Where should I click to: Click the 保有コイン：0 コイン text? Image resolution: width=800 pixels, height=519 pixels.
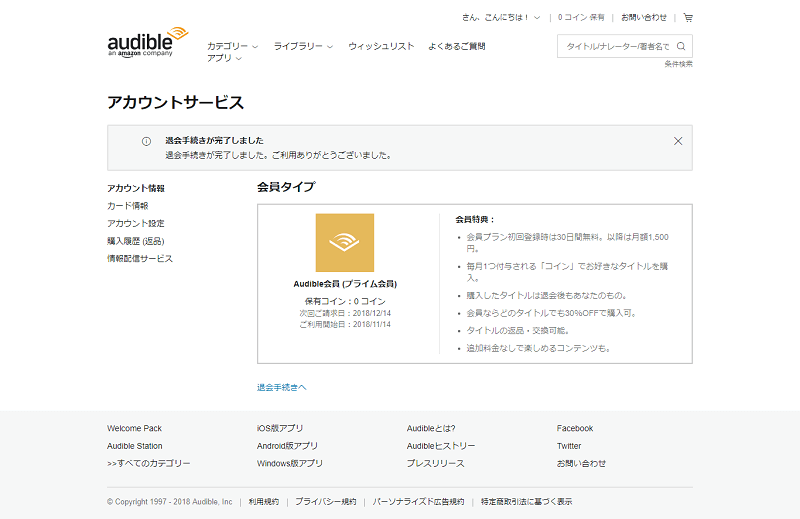tap(345, 302)
